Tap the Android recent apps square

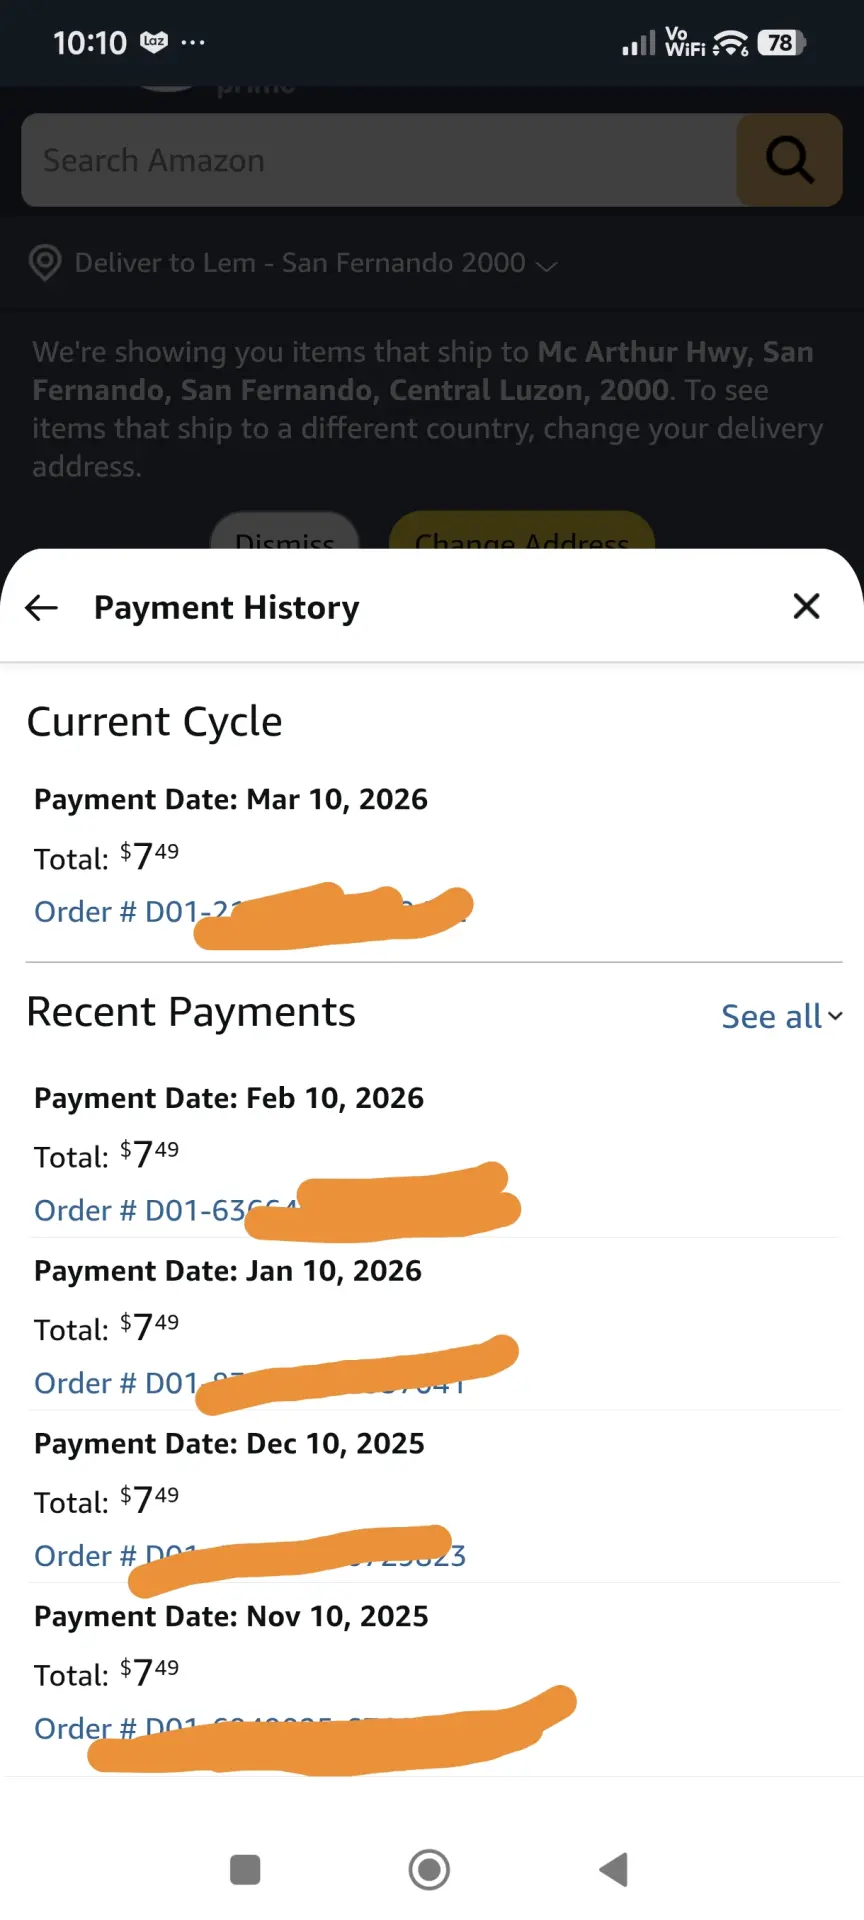(x=245, y=1869)
